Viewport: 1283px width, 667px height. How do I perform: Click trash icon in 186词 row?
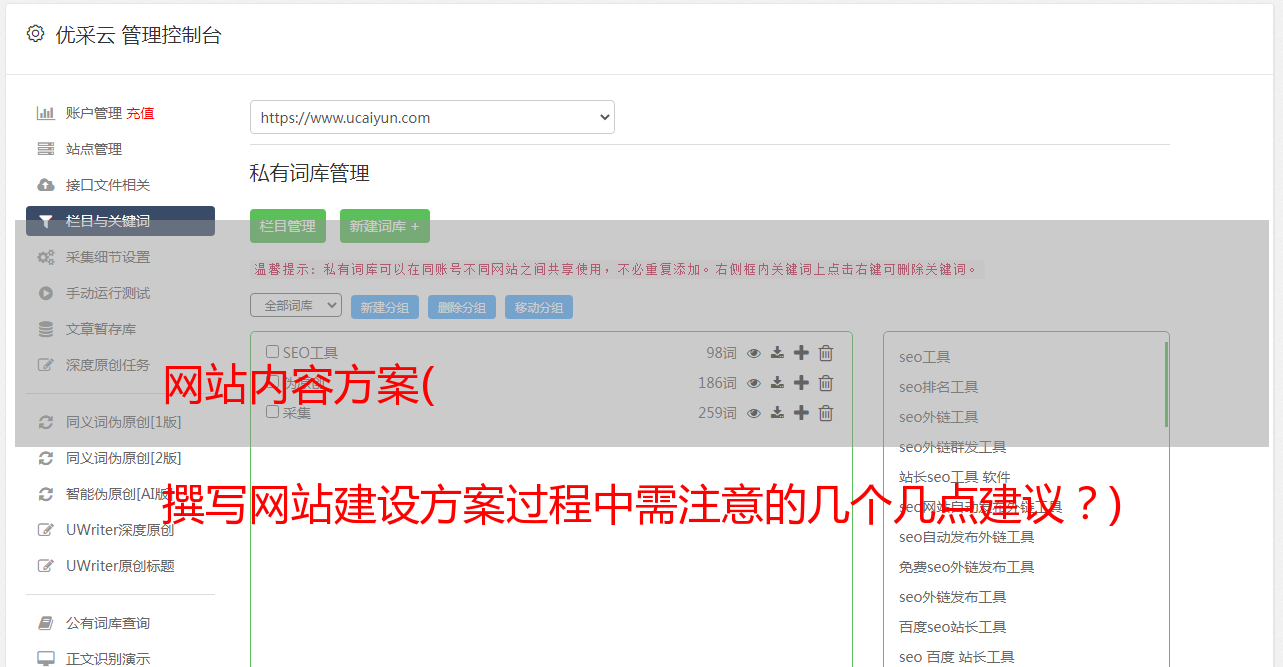[826, 383]
